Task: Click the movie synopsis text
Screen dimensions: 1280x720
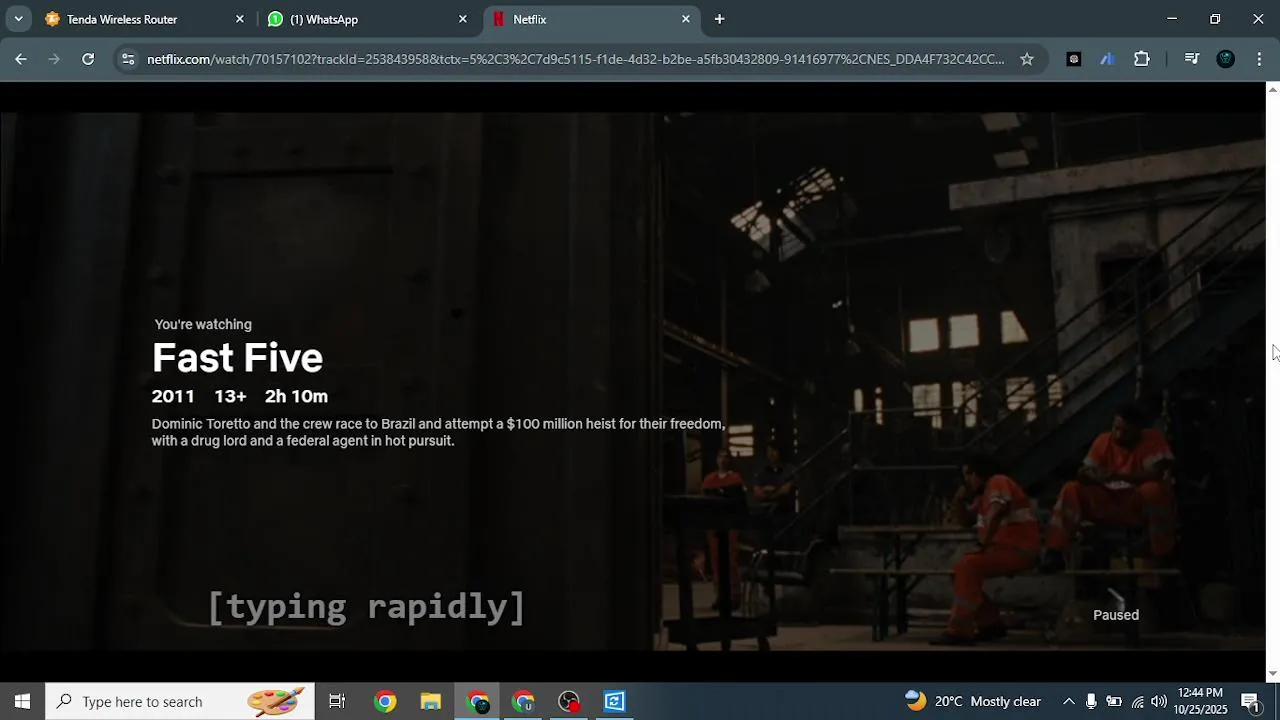Action: tap(438, 432)
